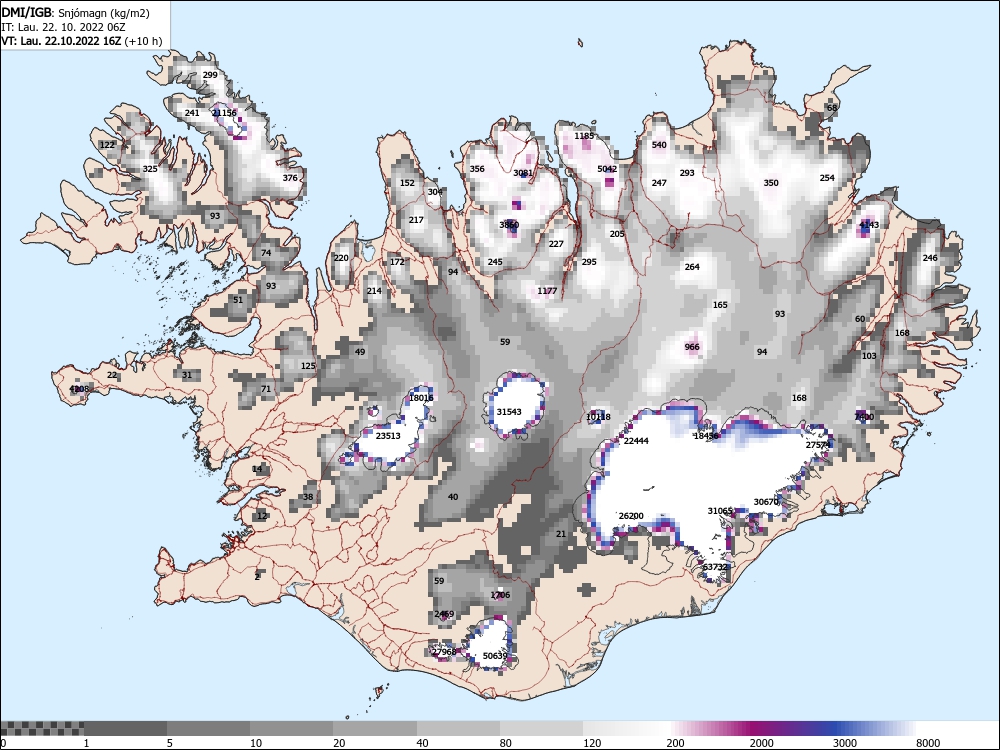Viewport: 1000px width, 750px height.
Task: Click snow value '38' on the map
Action: pyautogui.click(x=308, y=497)
